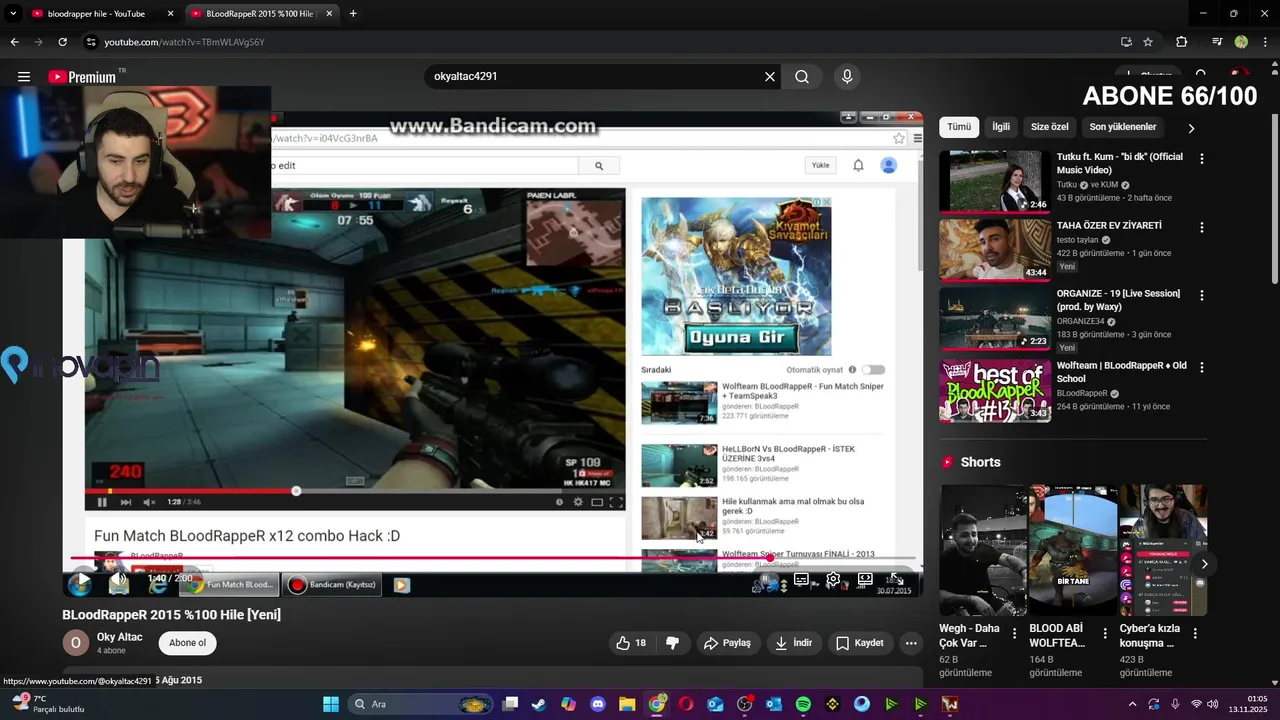This screenshot has height=720, width=1280.
Task: Open ORGANIZE - 19 Live Session thumbnail
Action: tap(995, 319)
